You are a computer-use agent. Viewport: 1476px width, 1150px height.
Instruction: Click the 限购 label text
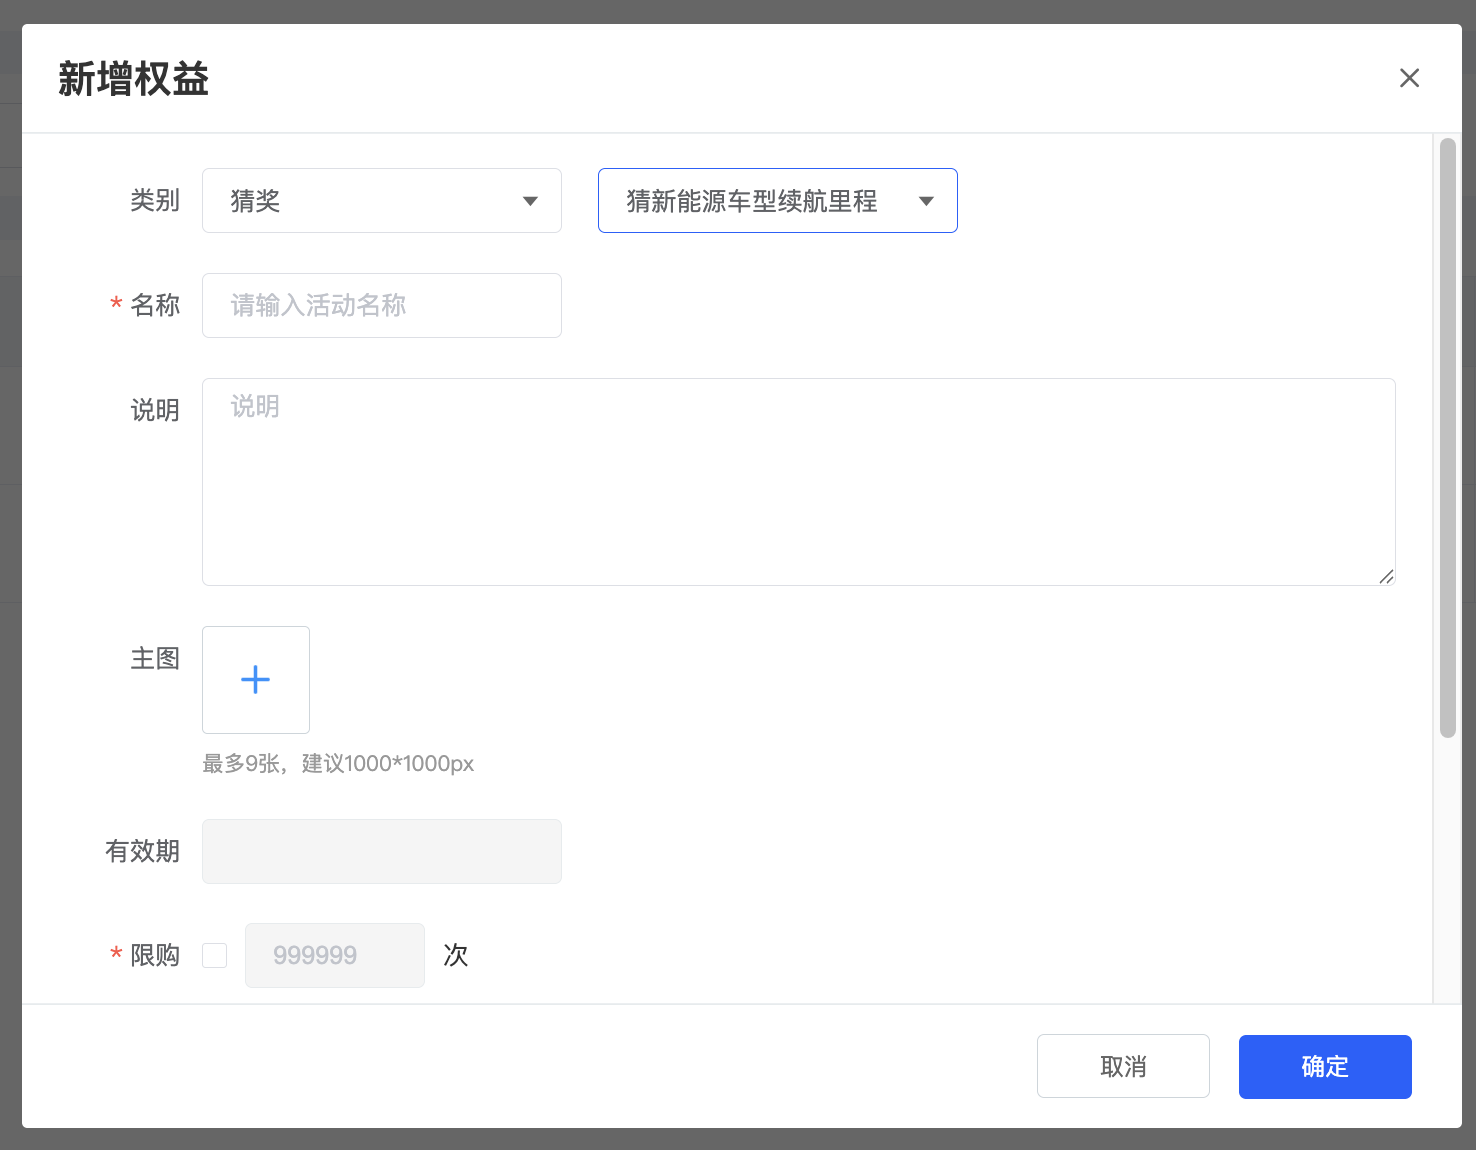(x=155, y=955)
